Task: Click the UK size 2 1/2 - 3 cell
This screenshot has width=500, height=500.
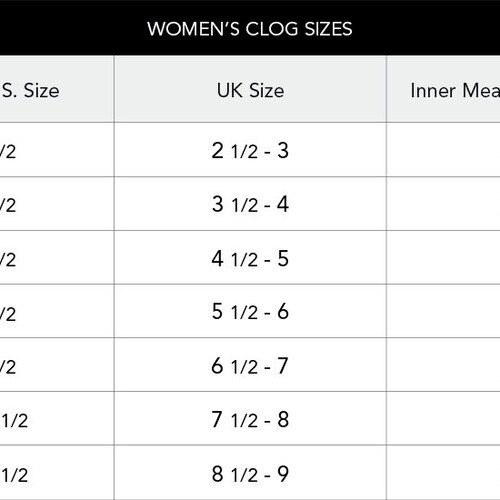Action: [x=250, y=150]
